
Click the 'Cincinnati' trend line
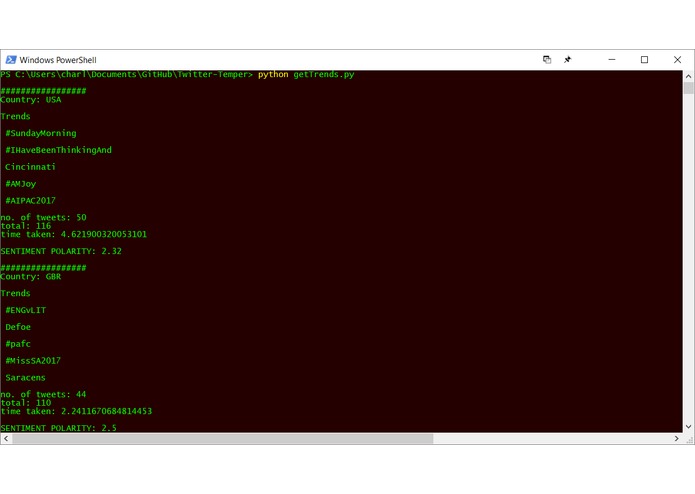coord(30,167)
